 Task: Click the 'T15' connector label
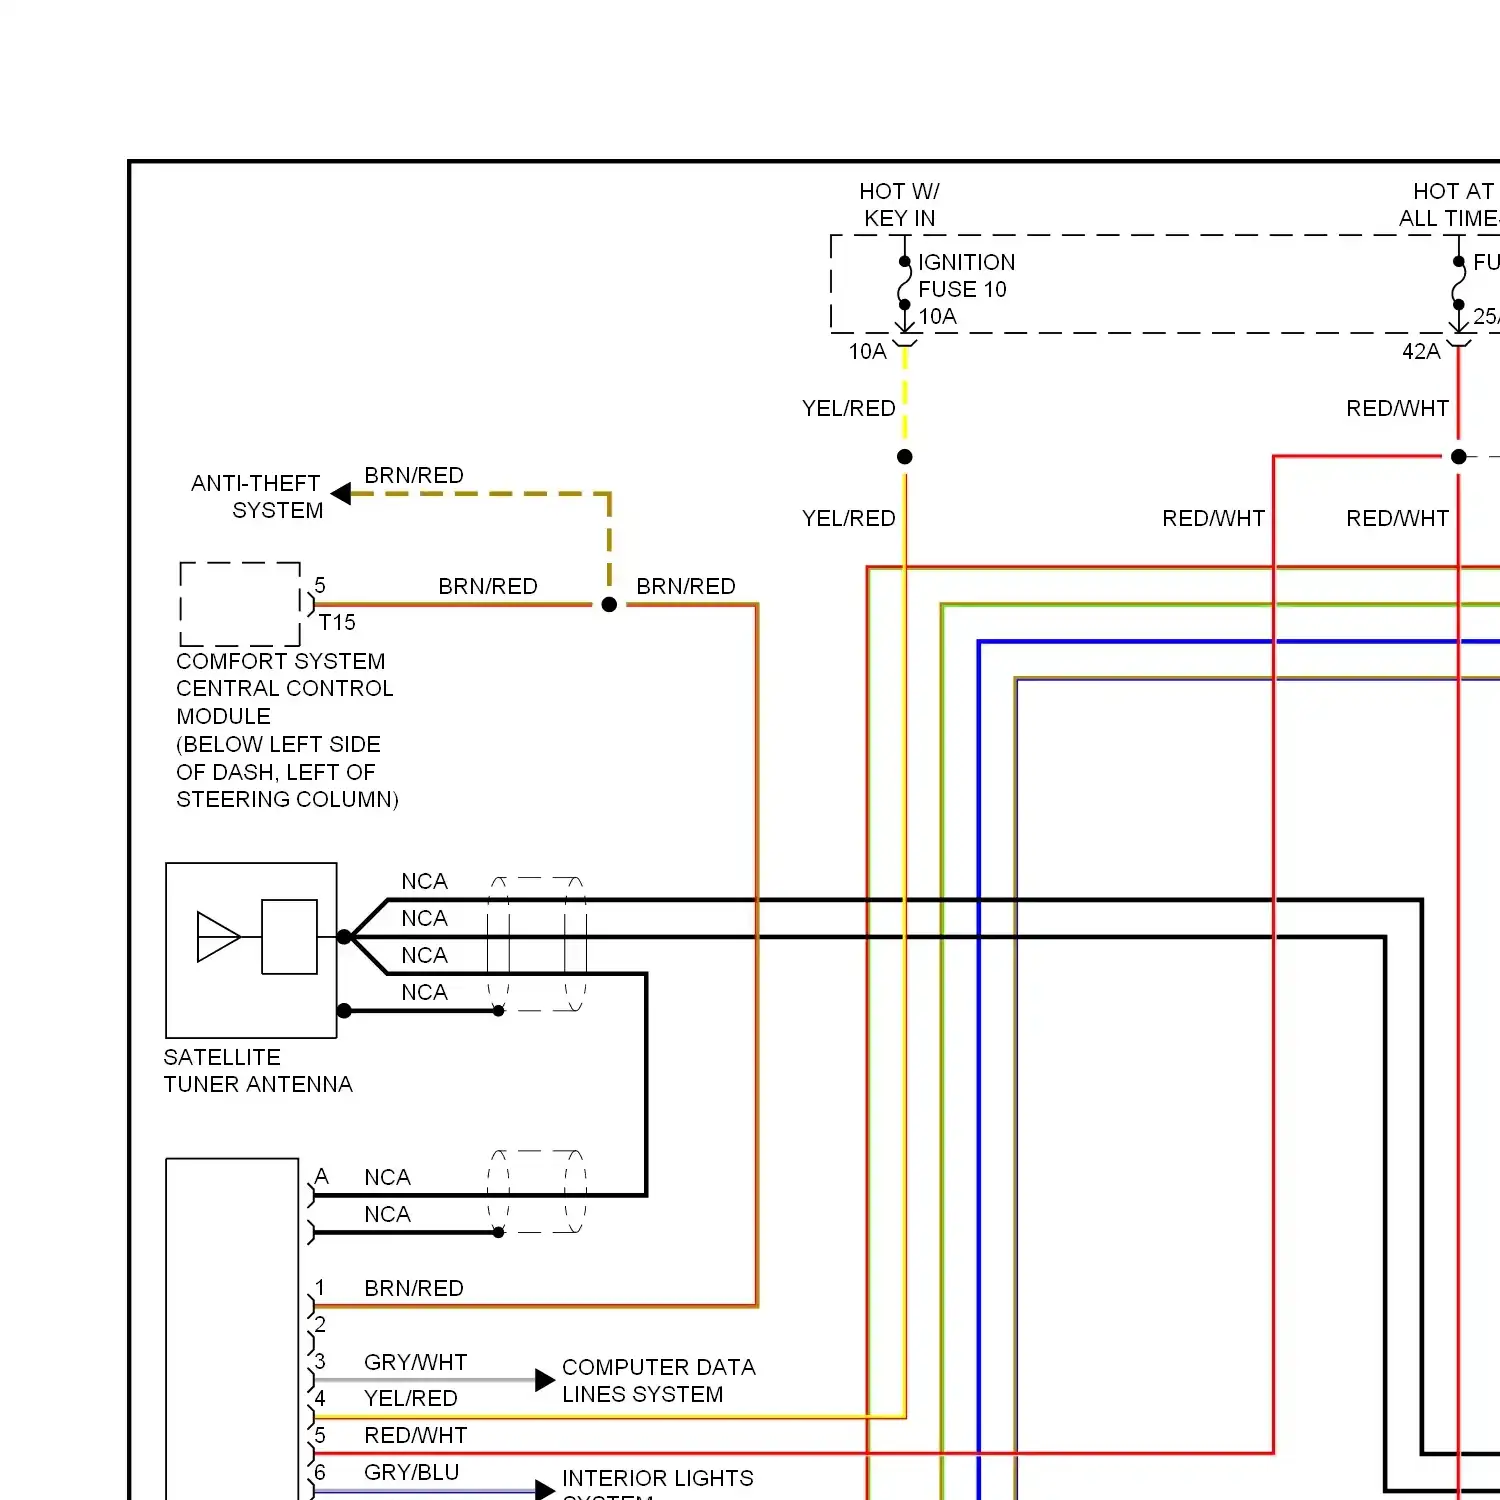337,622
